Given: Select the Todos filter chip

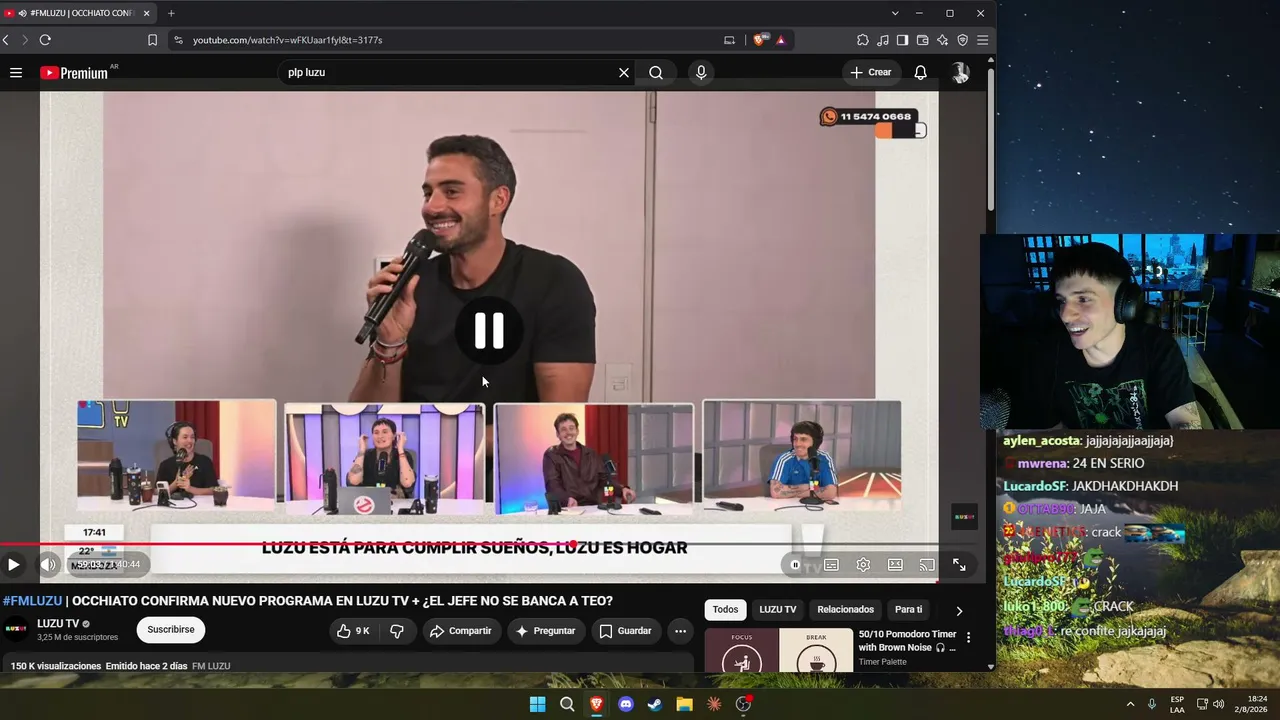Looking at the screenshot, I should (x=726, y=610).
